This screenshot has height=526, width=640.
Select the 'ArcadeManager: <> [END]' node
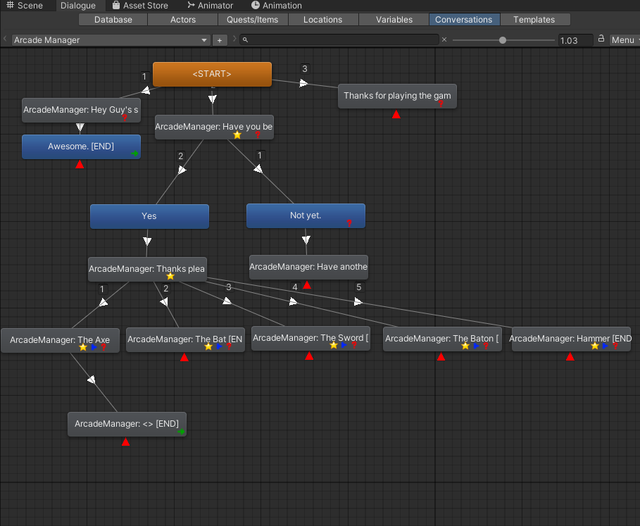pyautogui.click(x=127, y=424)
